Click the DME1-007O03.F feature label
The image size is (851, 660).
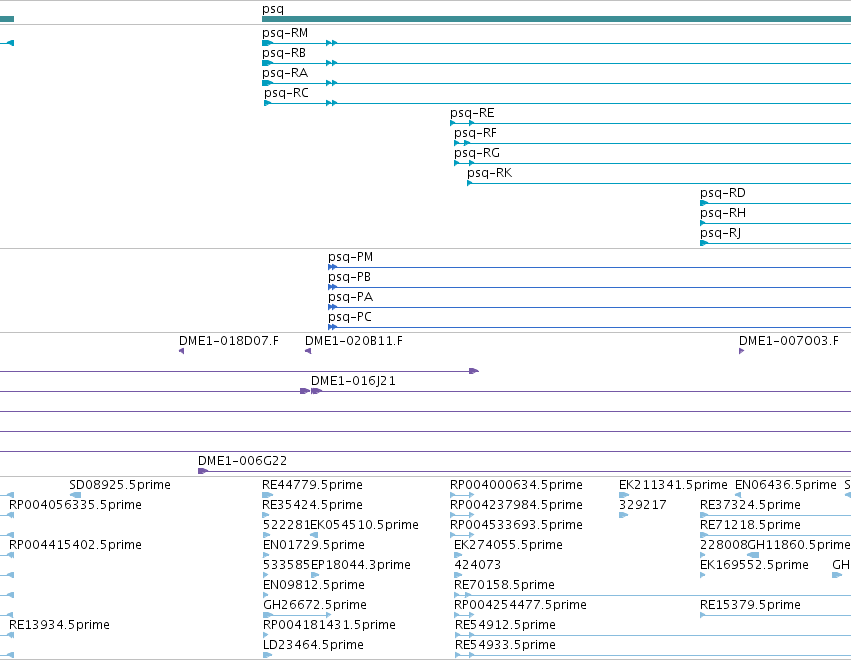[x=789, y=341]
